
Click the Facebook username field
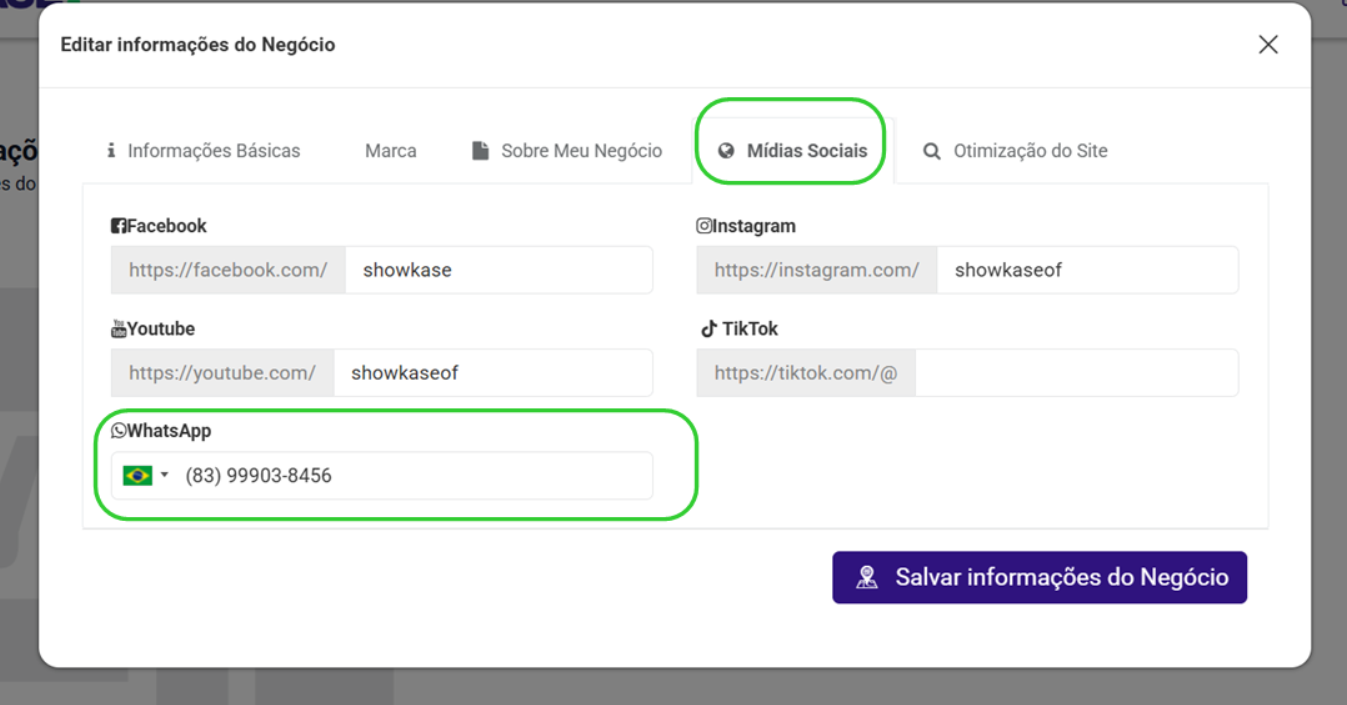[499, 270]
